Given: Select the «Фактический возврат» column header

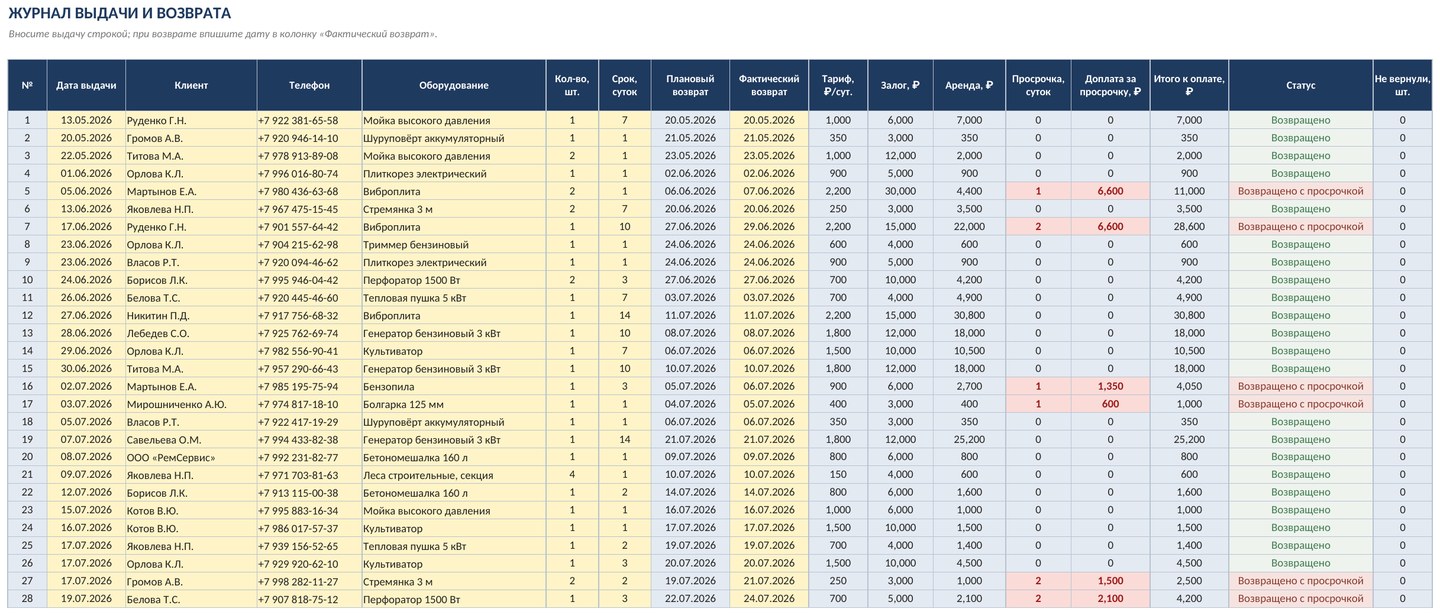Looking at the screenshot, I should [769, 85].
